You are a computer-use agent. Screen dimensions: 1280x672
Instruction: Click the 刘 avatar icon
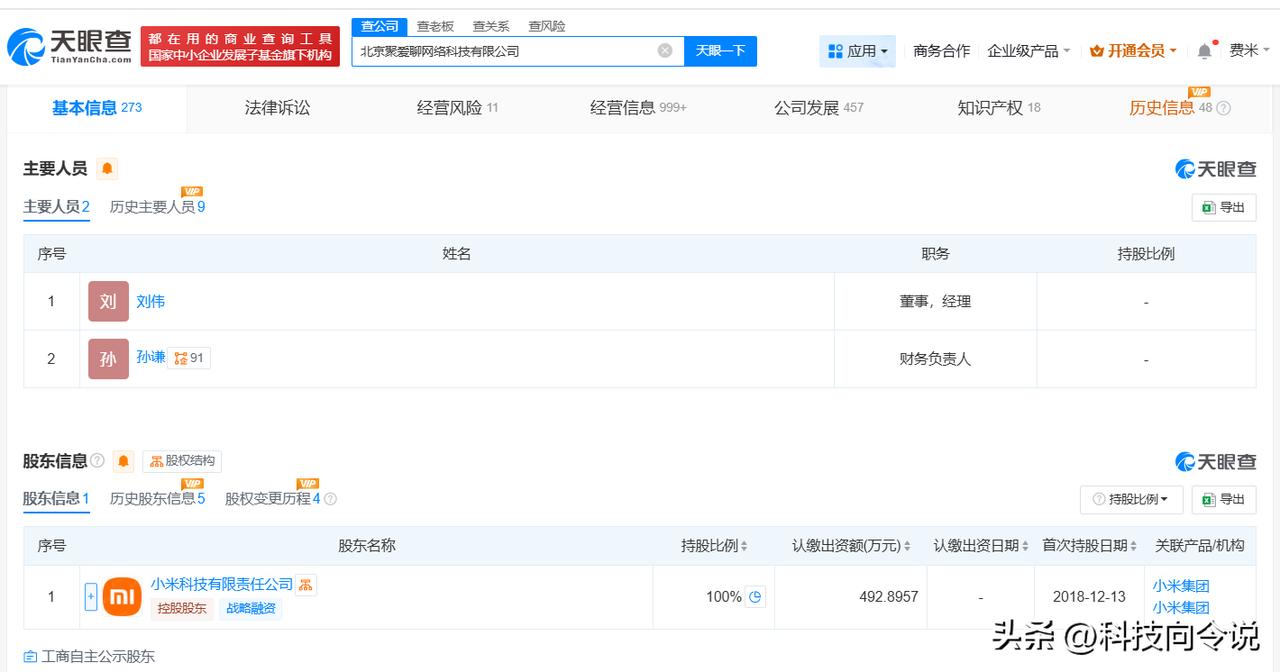tap(108, 301)
